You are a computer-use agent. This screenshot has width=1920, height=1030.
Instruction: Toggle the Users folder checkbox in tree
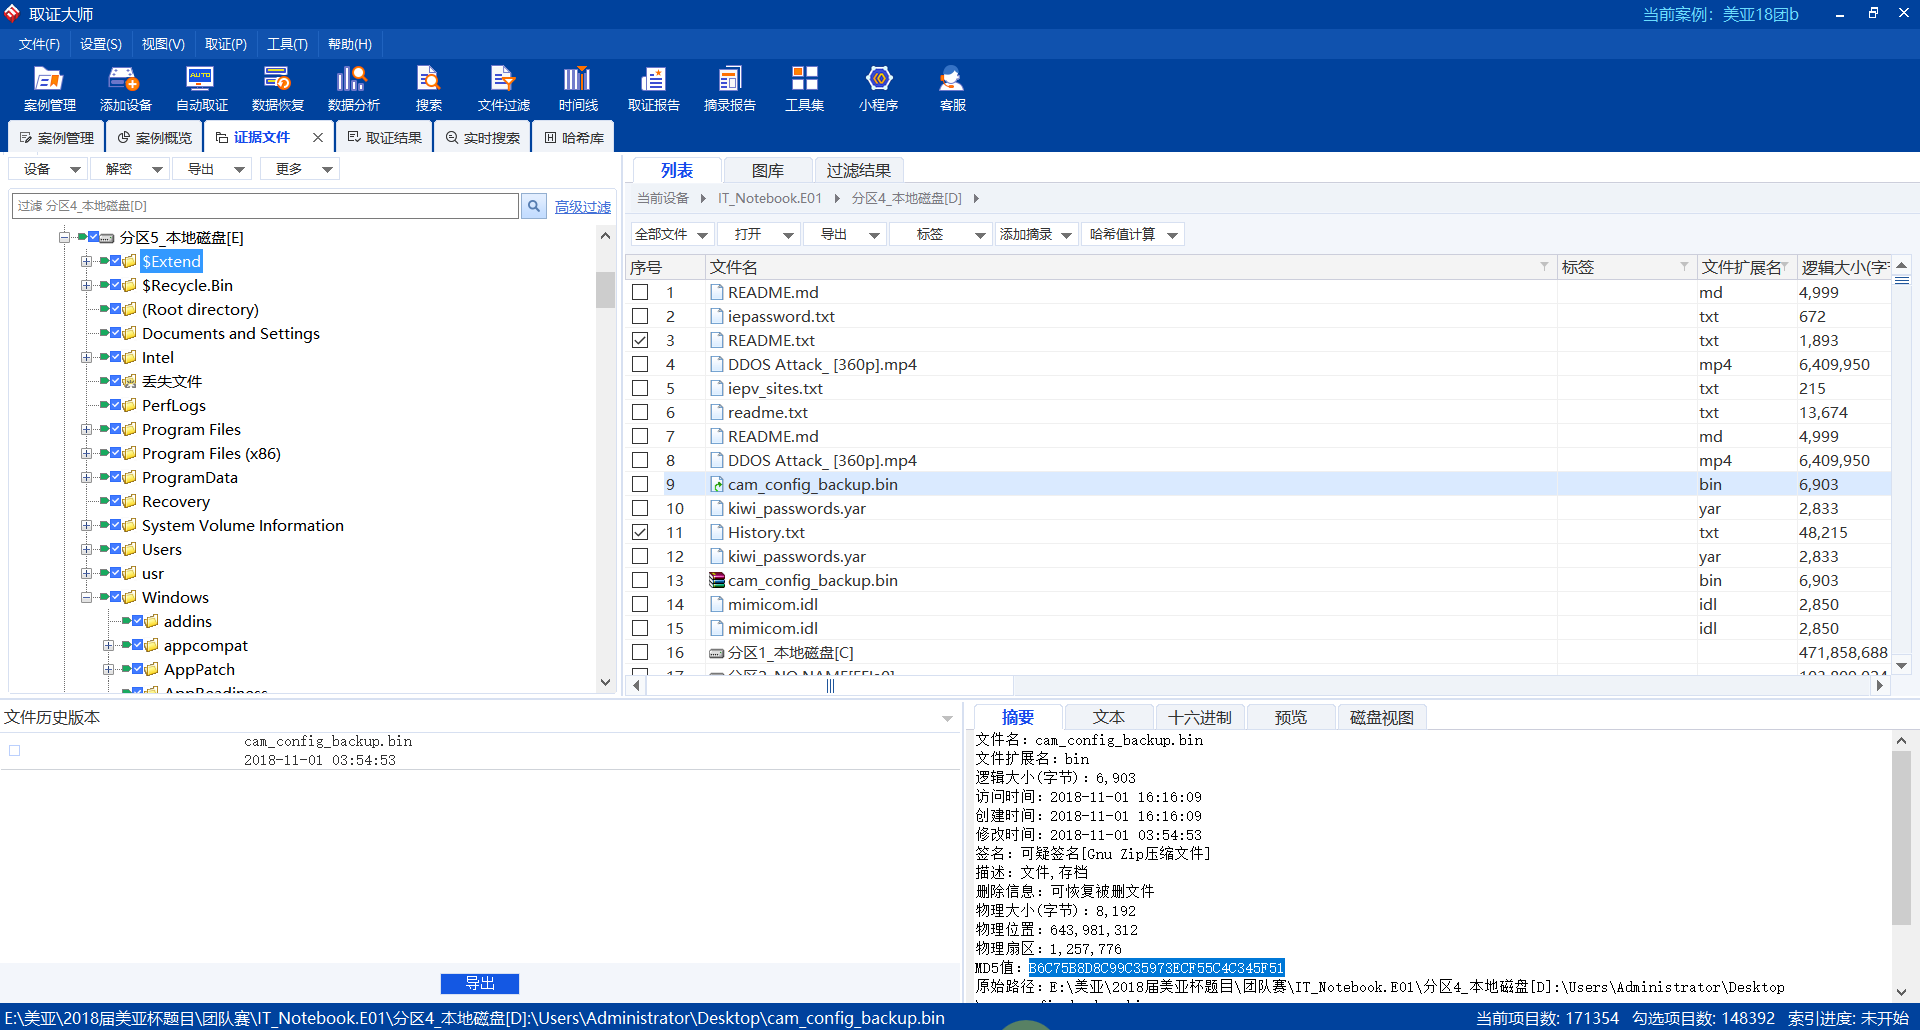(116, 549)
